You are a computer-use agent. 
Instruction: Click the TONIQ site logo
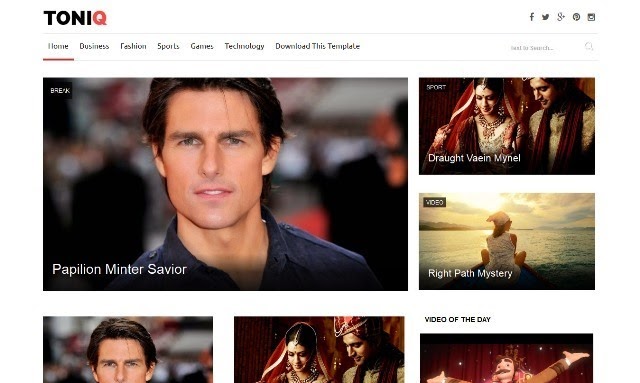coord(75,18)
